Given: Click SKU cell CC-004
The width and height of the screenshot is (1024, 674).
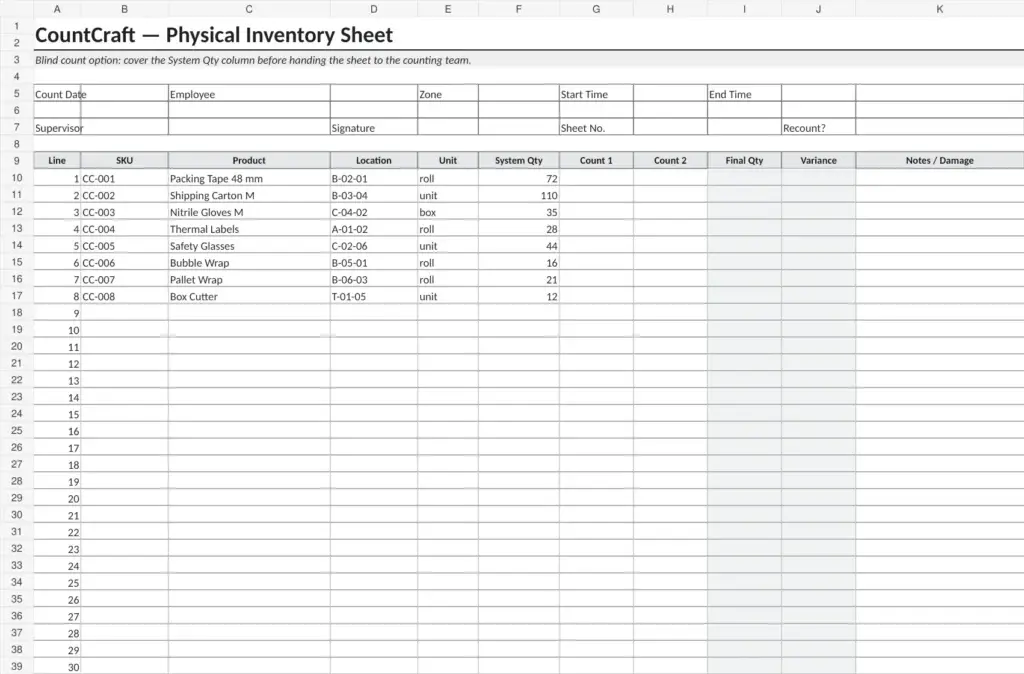Looking at the screenshot, I should (124, 229).
